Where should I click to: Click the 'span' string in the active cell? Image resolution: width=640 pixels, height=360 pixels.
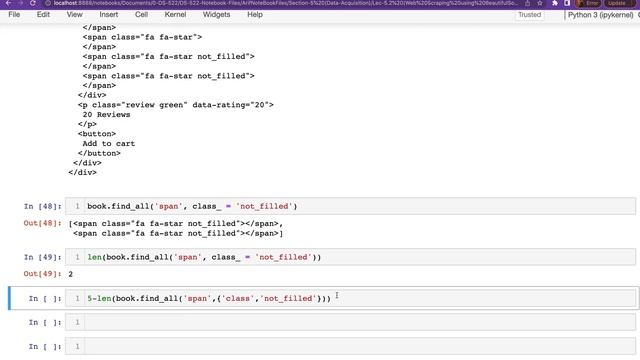coord(197,298)
